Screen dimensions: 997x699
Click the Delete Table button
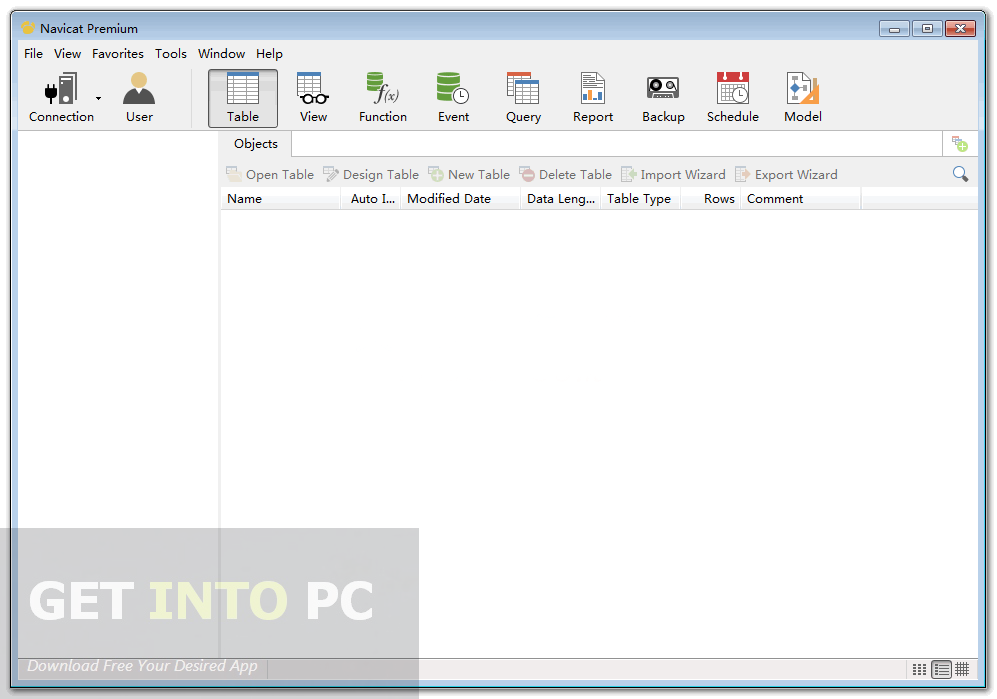[x=566, y=174]
